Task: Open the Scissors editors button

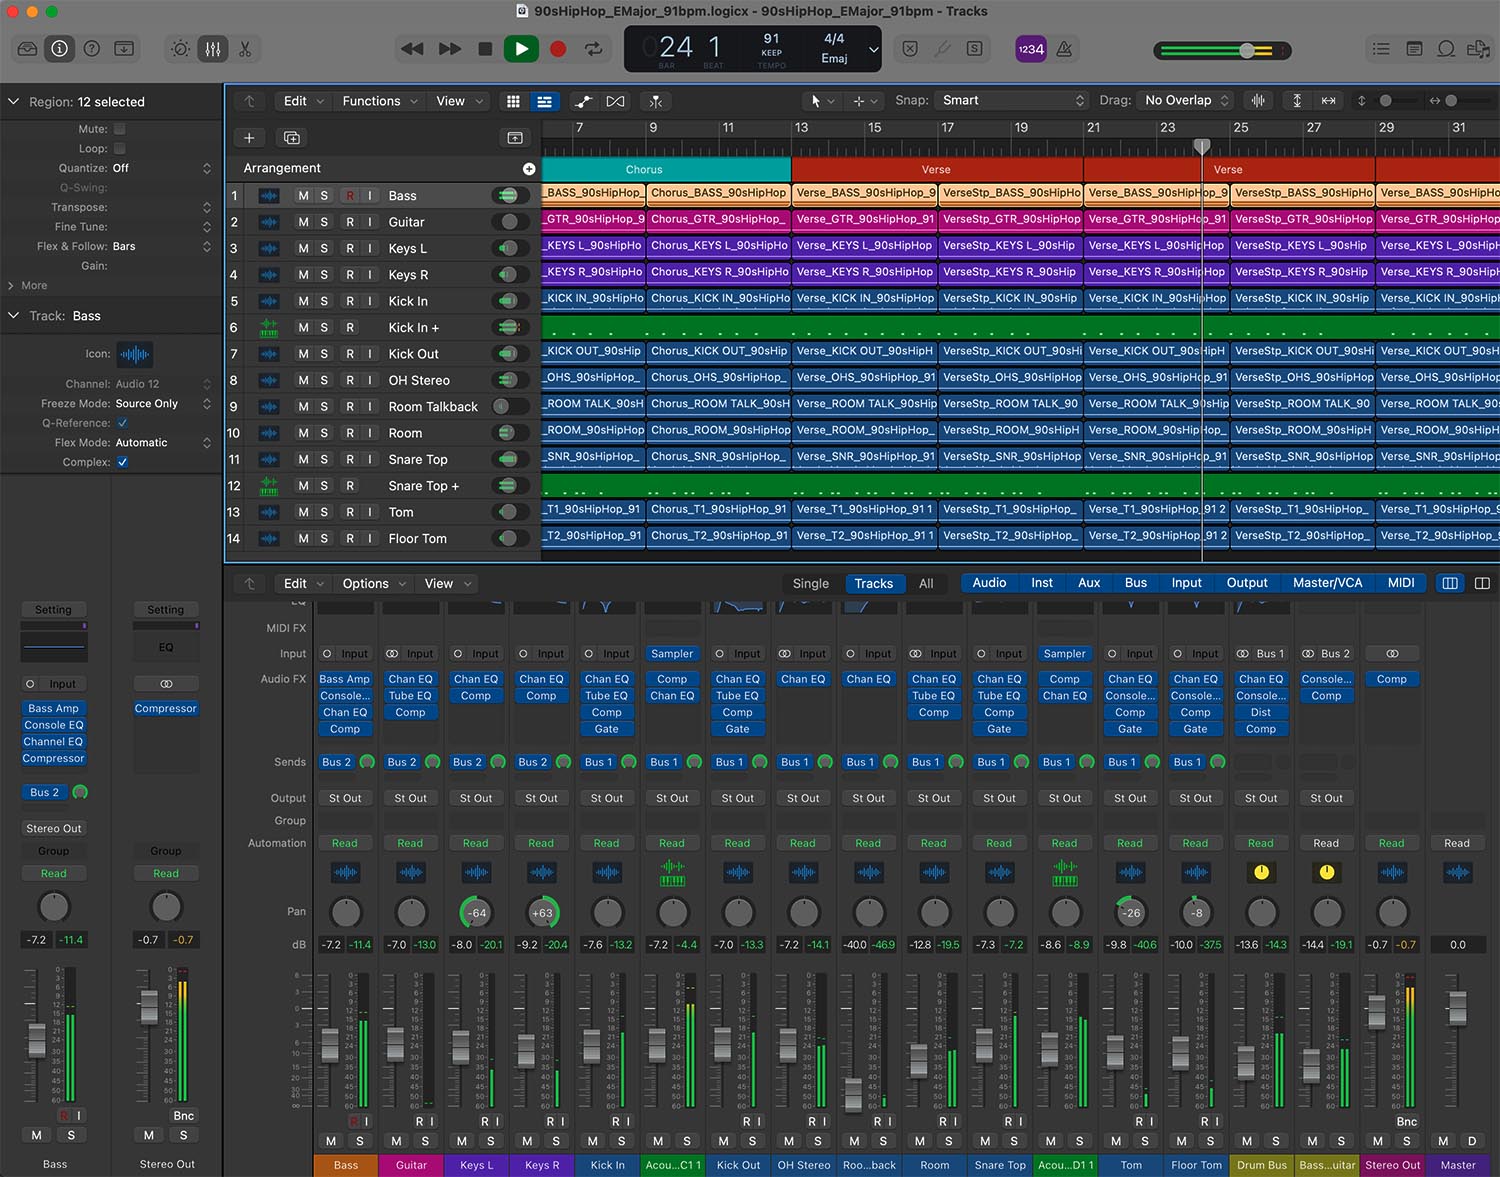Action: pos(245,49)
